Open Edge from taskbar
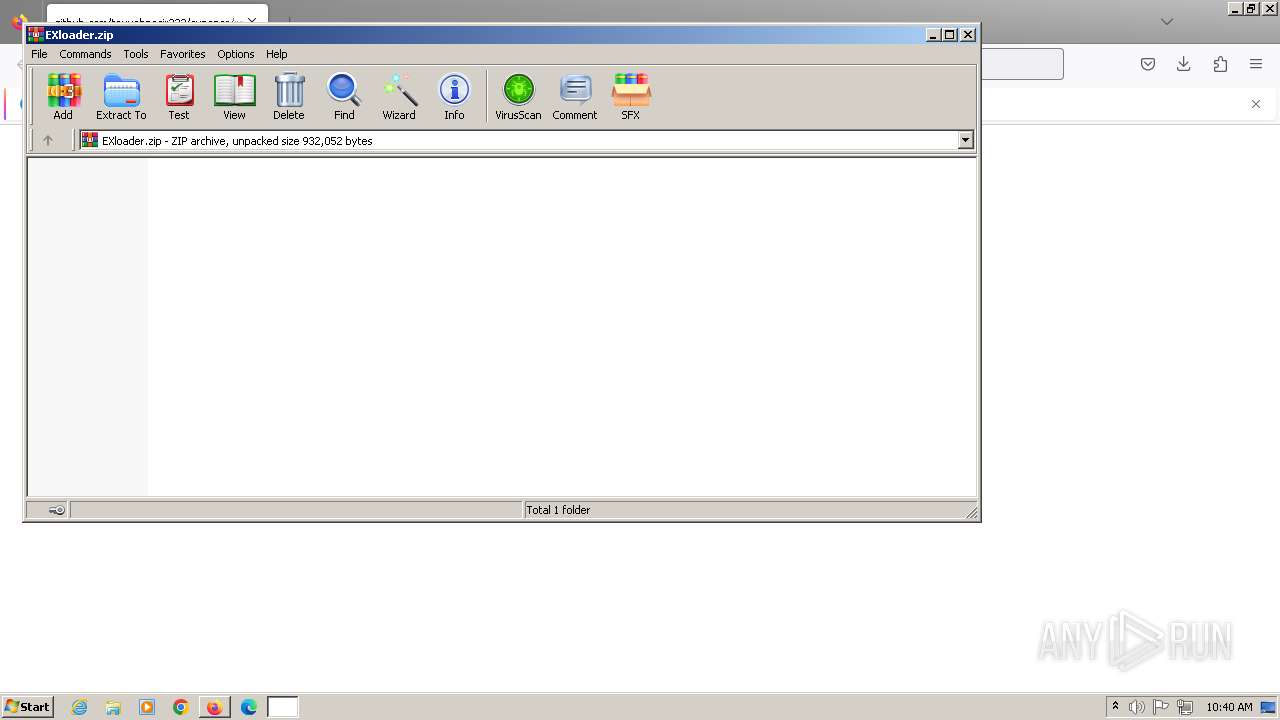 (x=249, y=707)
